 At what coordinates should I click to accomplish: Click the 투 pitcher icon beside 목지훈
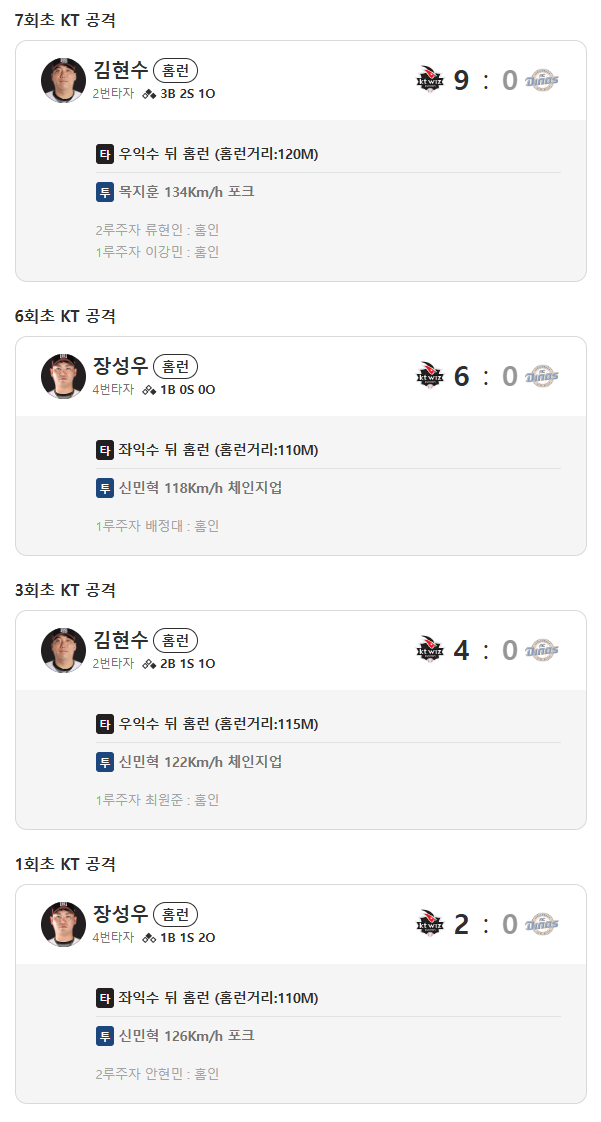(105, 192)
